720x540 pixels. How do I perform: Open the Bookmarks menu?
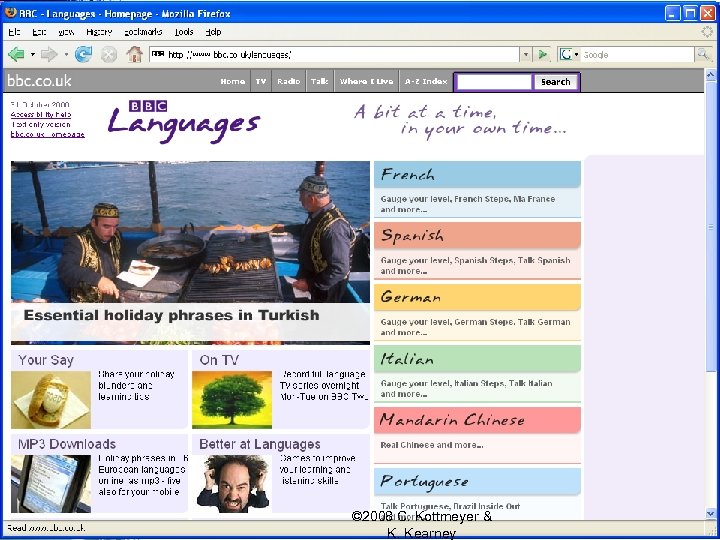143,32
